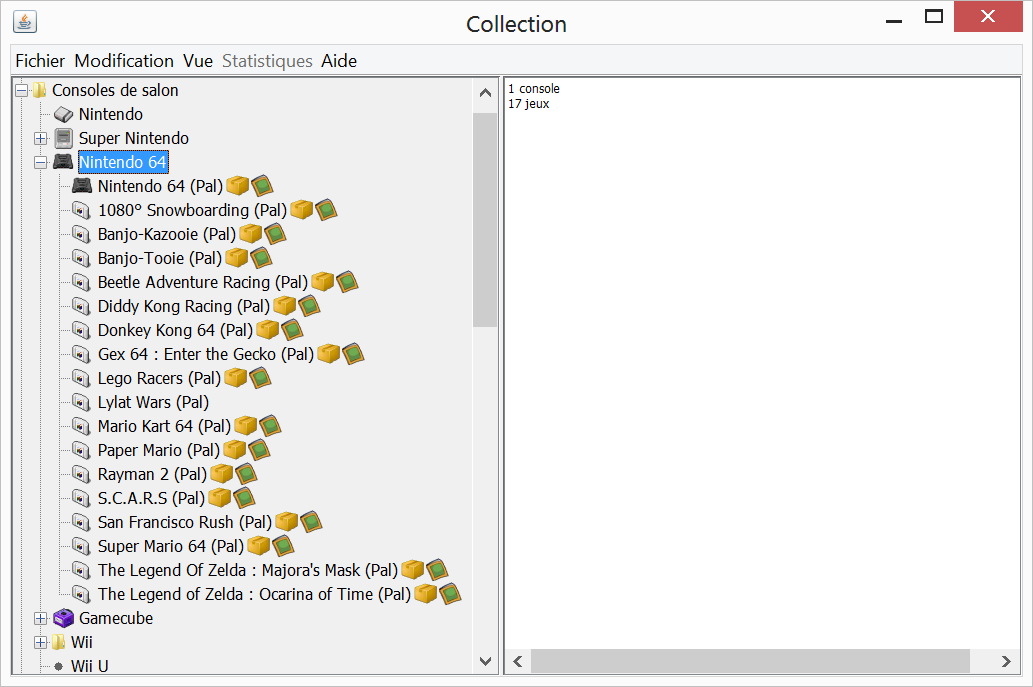Click the manual icon next to Banjo-Tooie
Image resolution: width=1033 pixels, height=687 pixels.
[261, 258]
